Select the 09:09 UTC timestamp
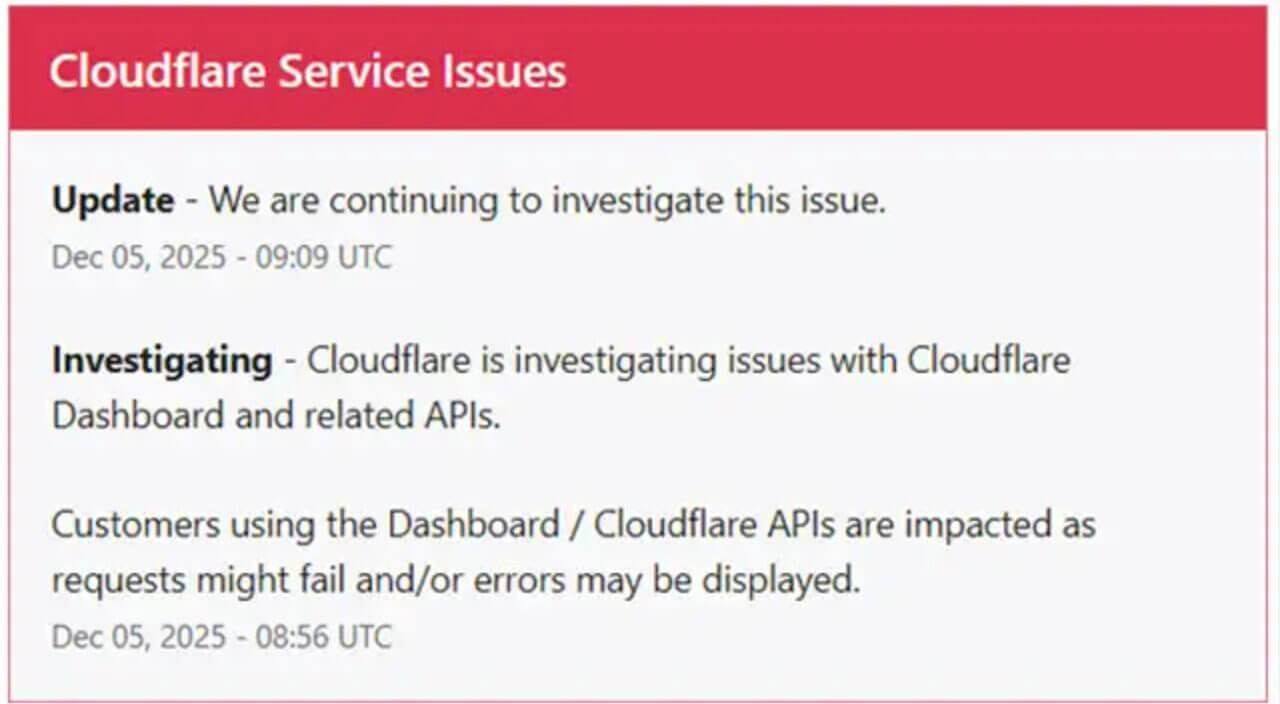The image size is (1280, 704). 222,258
